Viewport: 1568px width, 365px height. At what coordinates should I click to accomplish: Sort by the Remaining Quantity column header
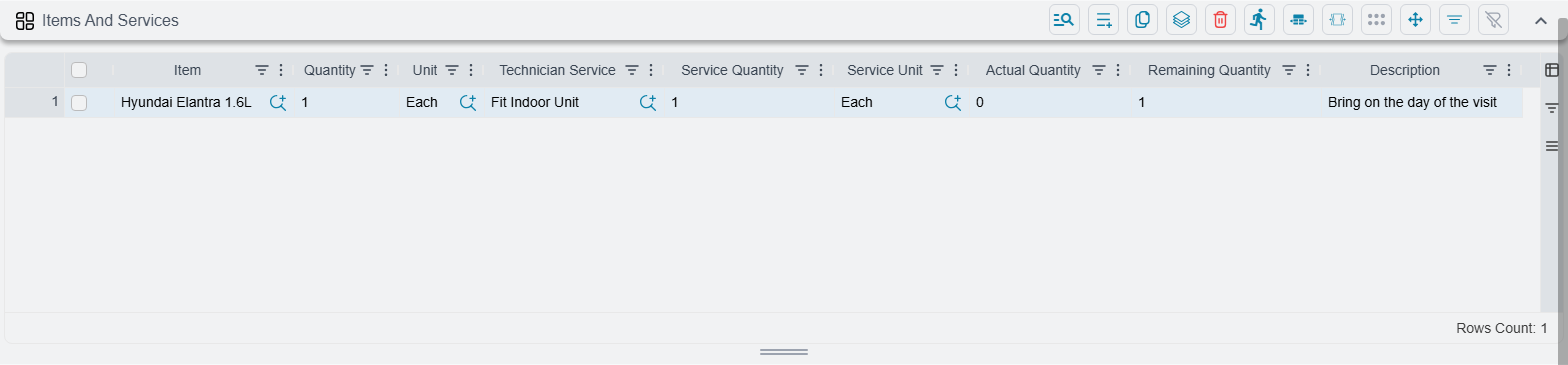[x=1209, y=70]
